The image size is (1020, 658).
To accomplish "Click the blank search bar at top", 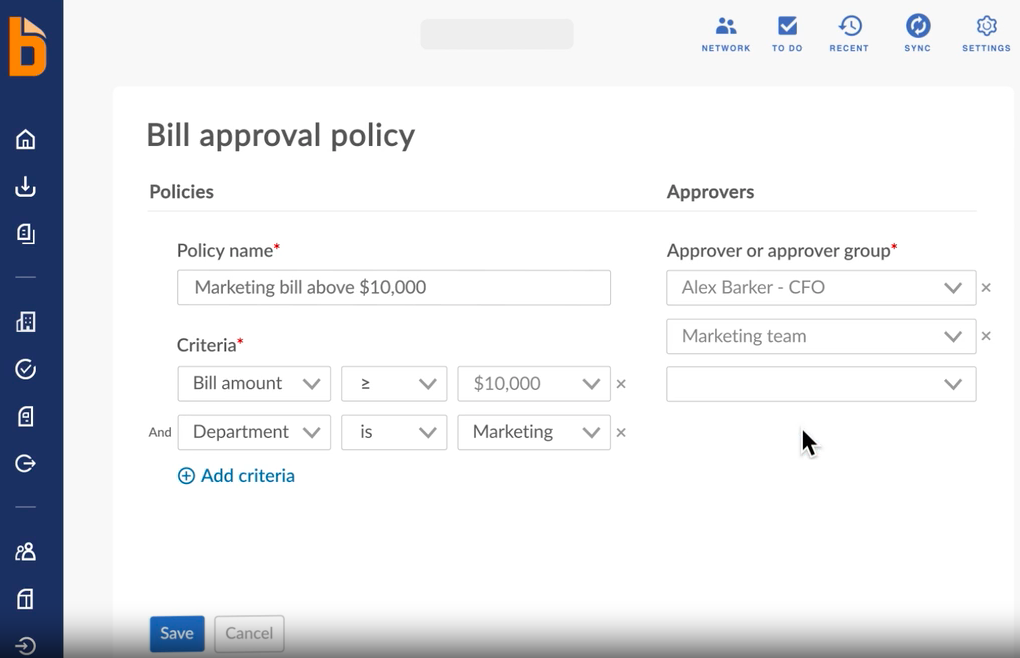I will [497, 34].
